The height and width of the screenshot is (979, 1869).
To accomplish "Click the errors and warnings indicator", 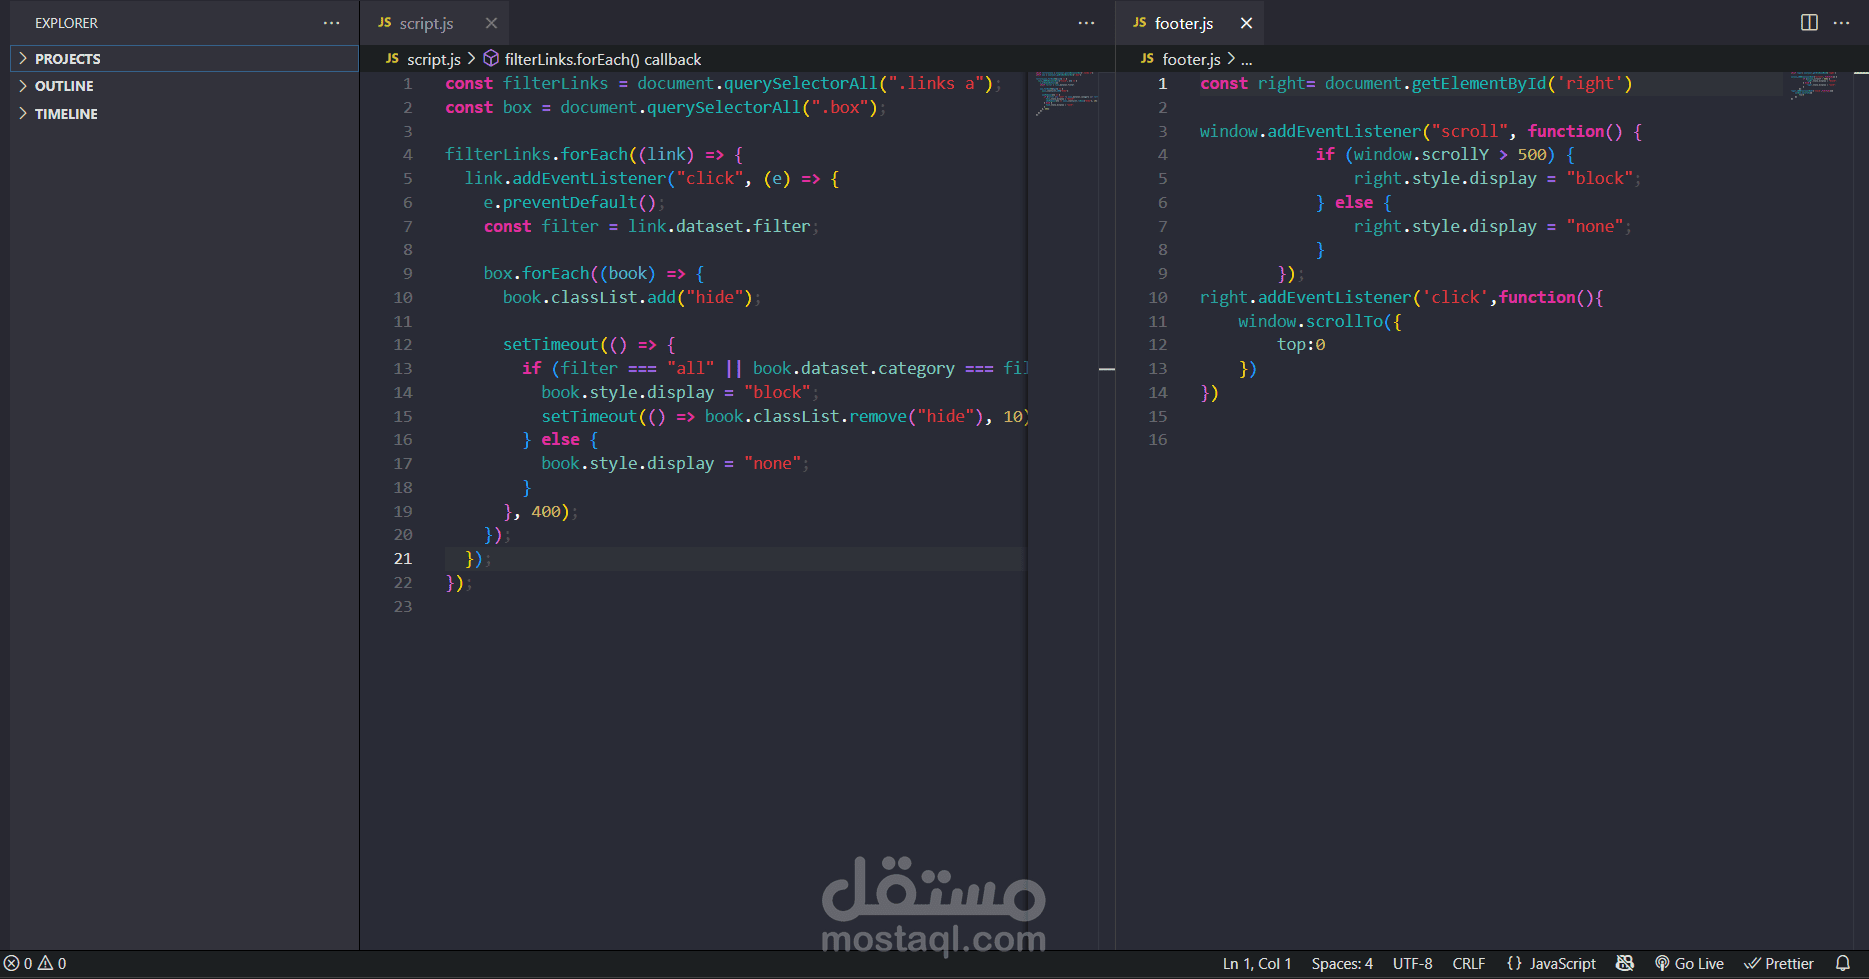I will point(35,963).
